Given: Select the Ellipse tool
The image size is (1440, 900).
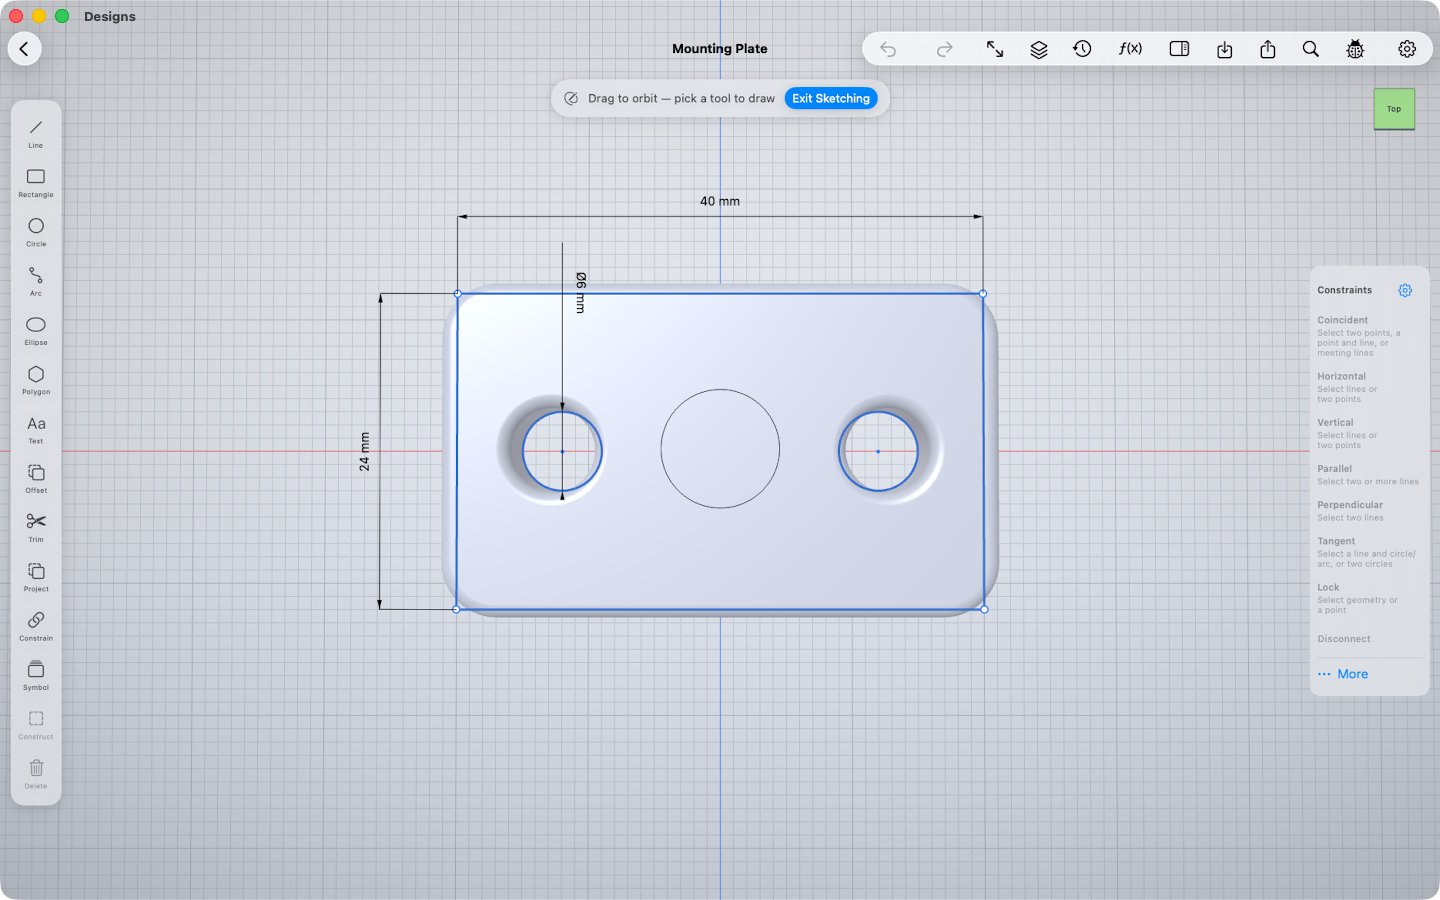Looking at the screenshot, I should (x=36, y=330).
